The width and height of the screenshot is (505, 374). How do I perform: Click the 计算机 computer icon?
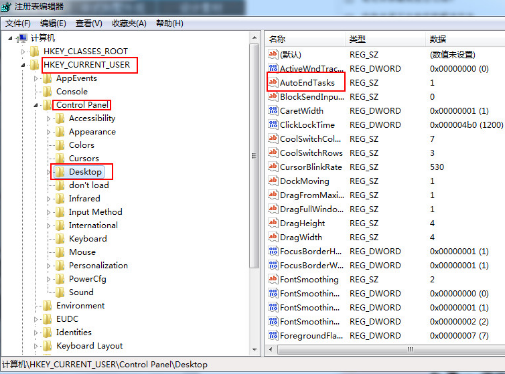[x=22, y=38]
